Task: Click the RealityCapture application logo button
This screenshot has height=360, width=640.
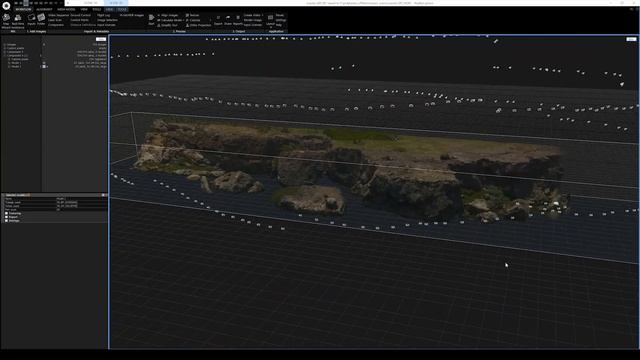Action: click(6, 6)
